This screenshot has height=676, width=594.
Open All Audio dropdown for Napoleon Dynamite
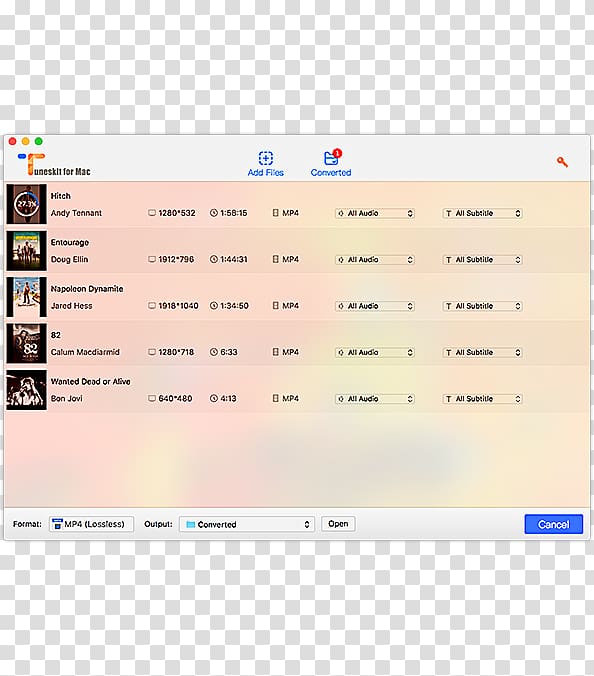point(375,306)
